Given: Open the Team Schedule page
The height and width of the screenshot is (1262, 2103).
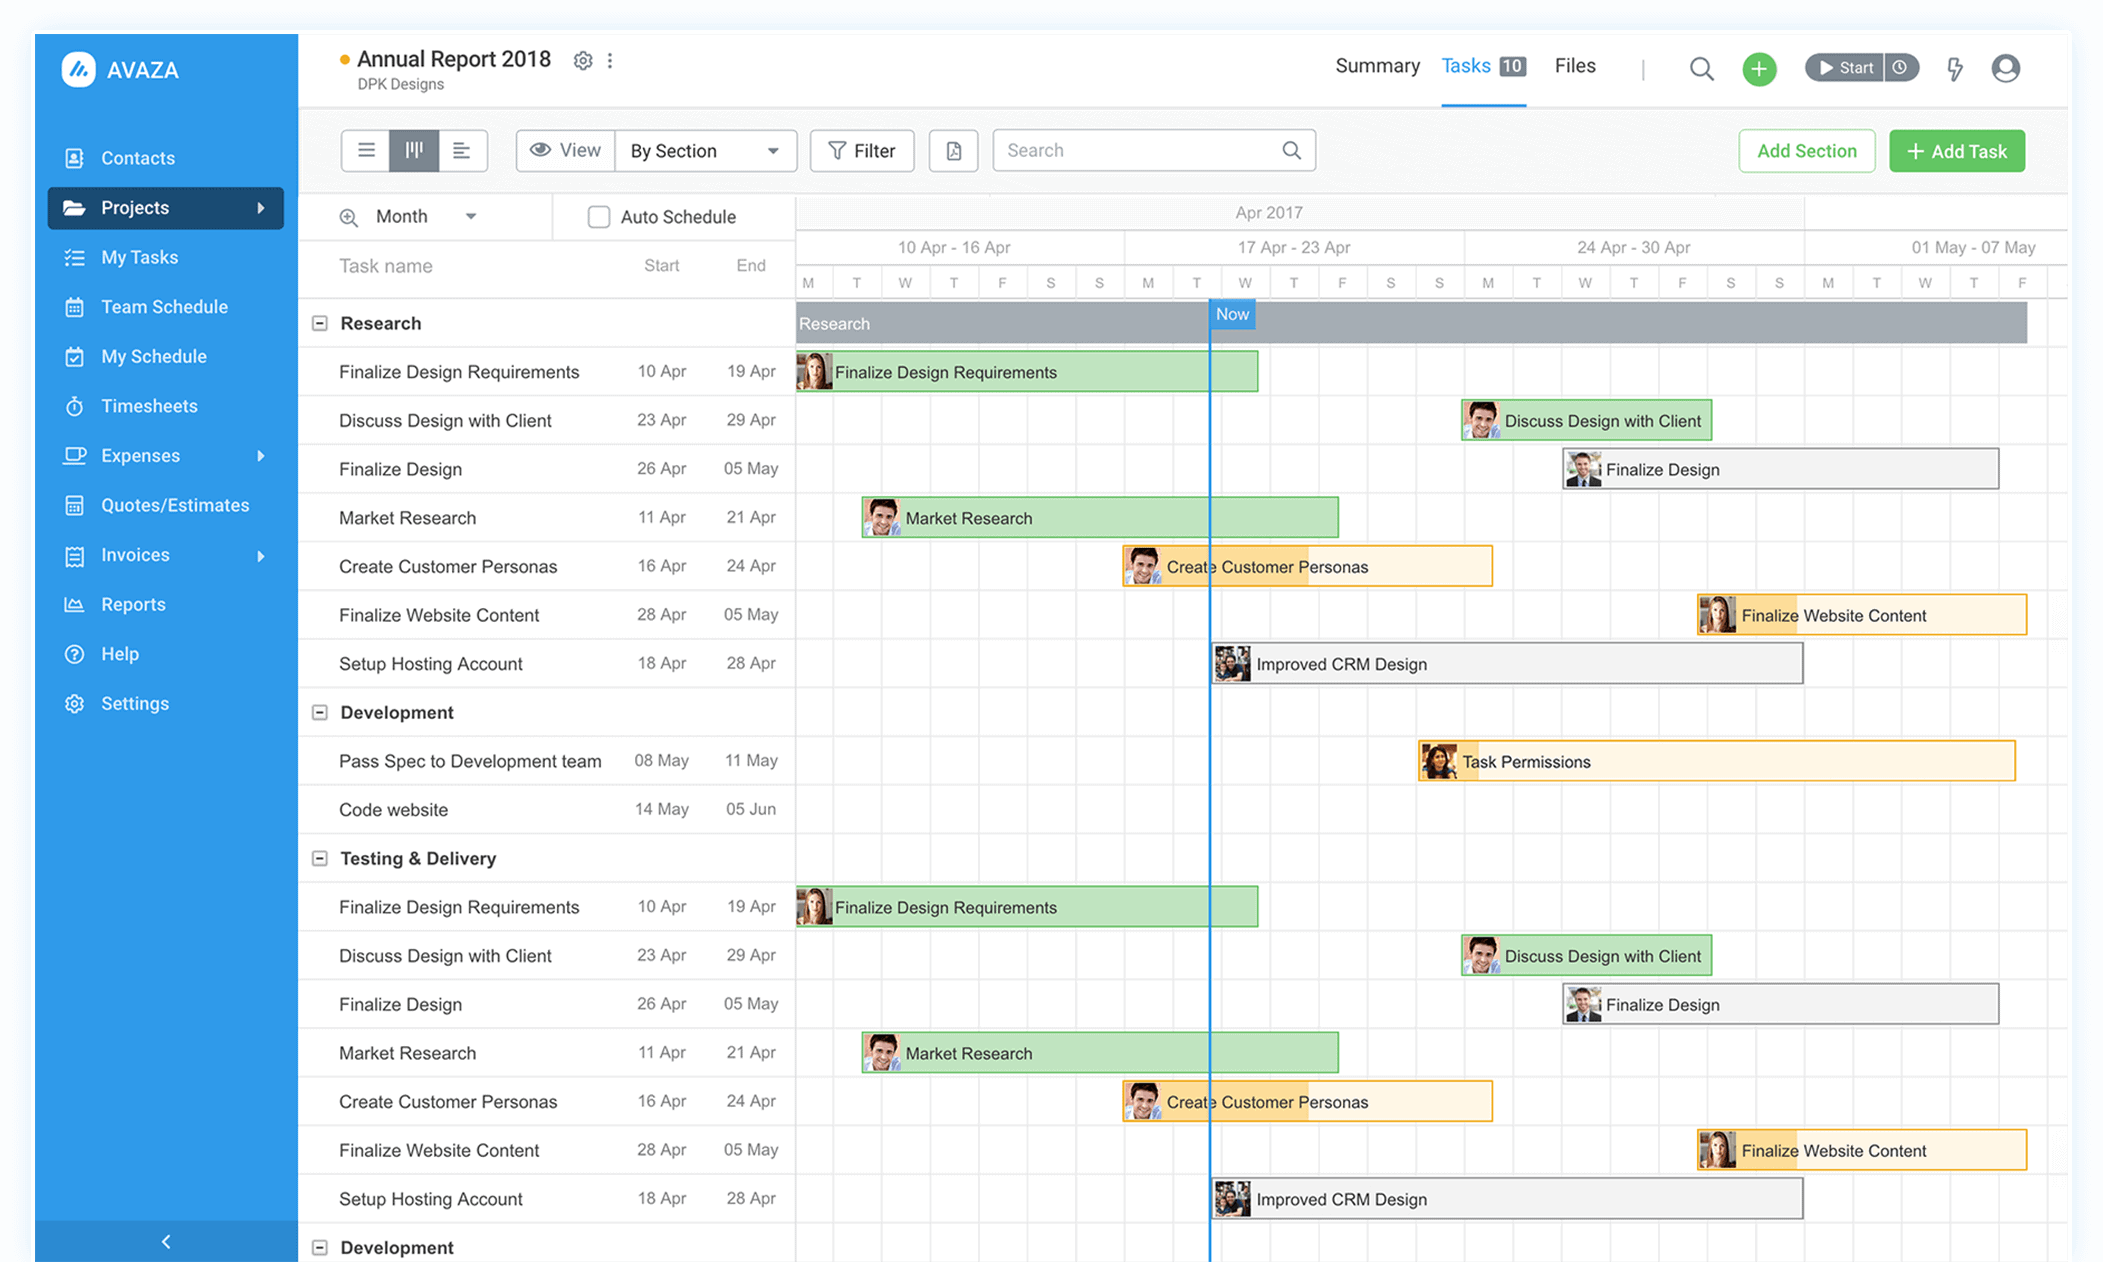Looking at the screenshot, I should pos(164,306).
